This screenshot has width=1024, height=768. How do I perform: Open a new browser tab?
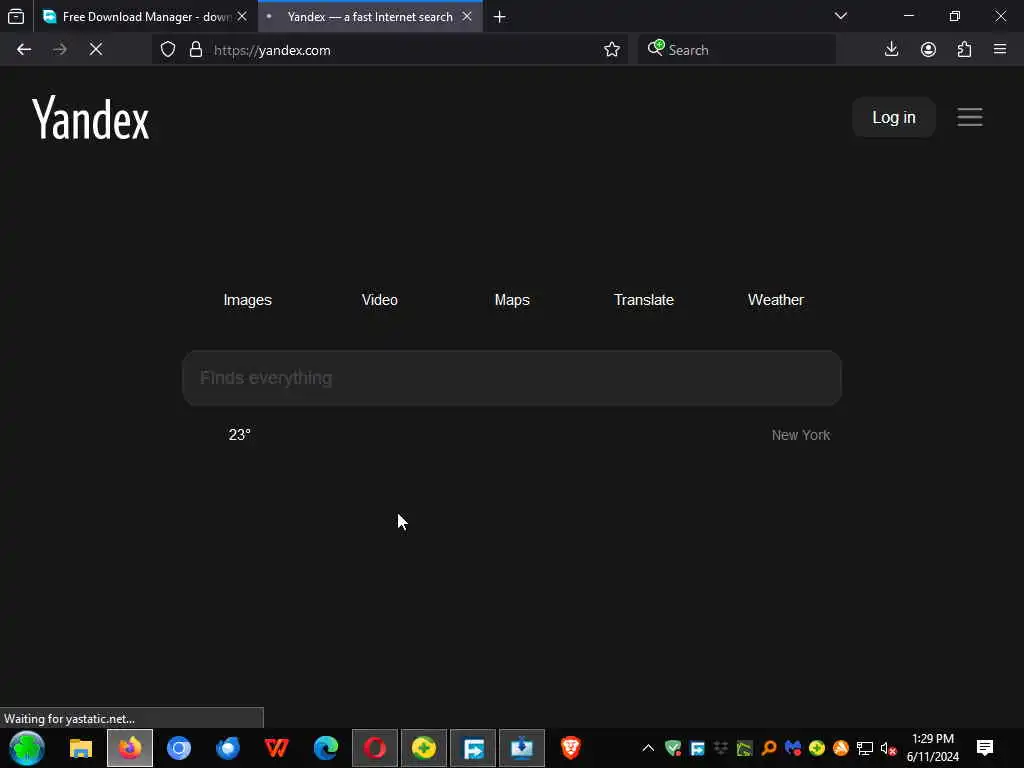pyautogui.click(x=500, y=17)
